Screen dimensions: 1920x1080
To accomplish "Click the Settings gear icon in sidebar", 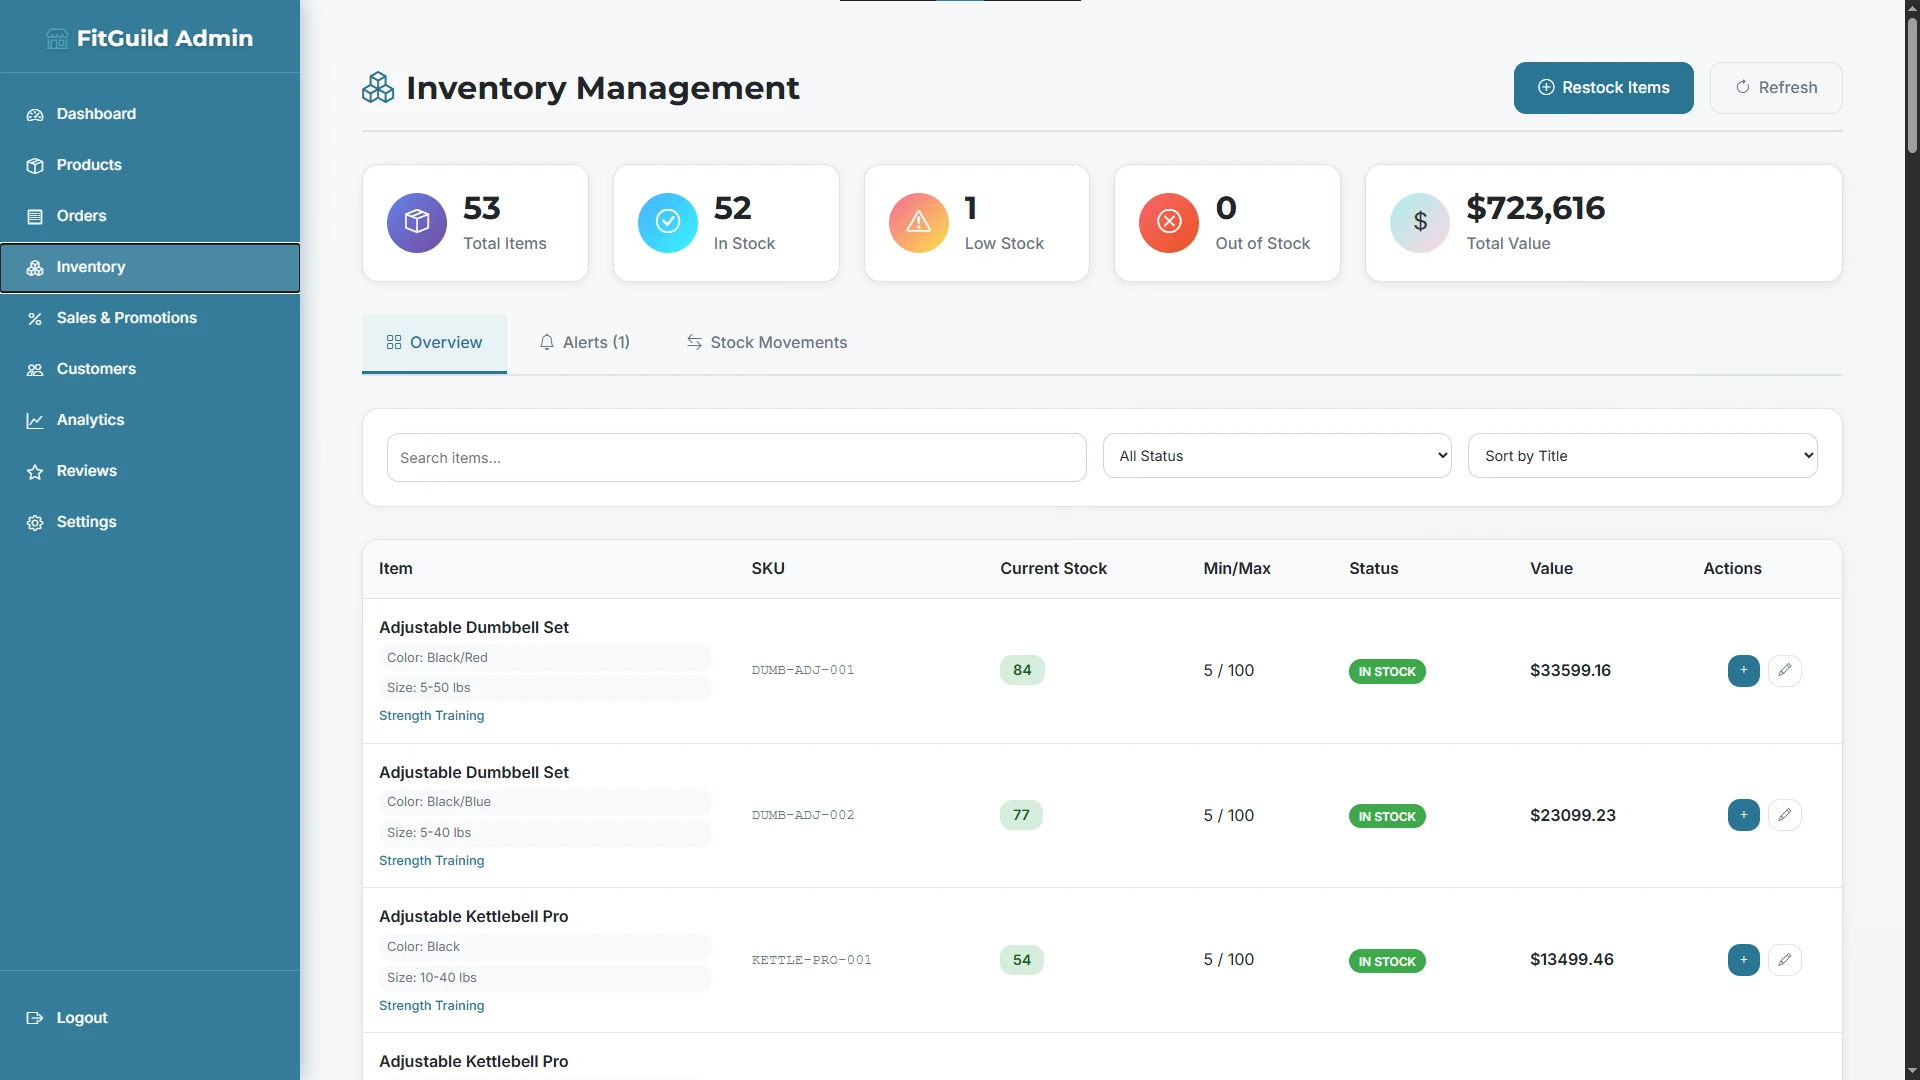I will 35,523.
